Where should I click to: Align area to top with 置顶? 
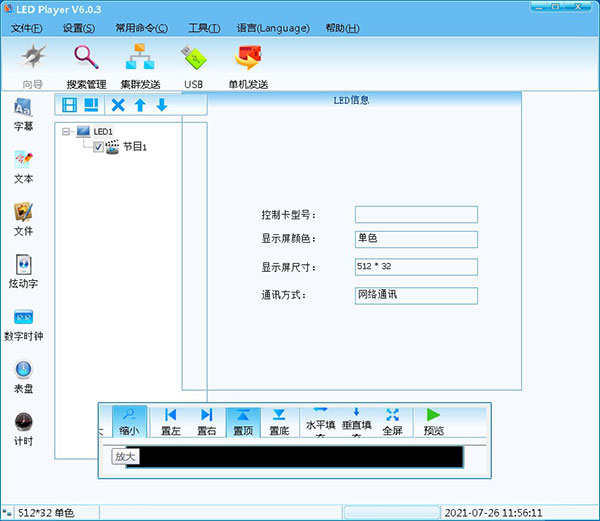[243, 422]
